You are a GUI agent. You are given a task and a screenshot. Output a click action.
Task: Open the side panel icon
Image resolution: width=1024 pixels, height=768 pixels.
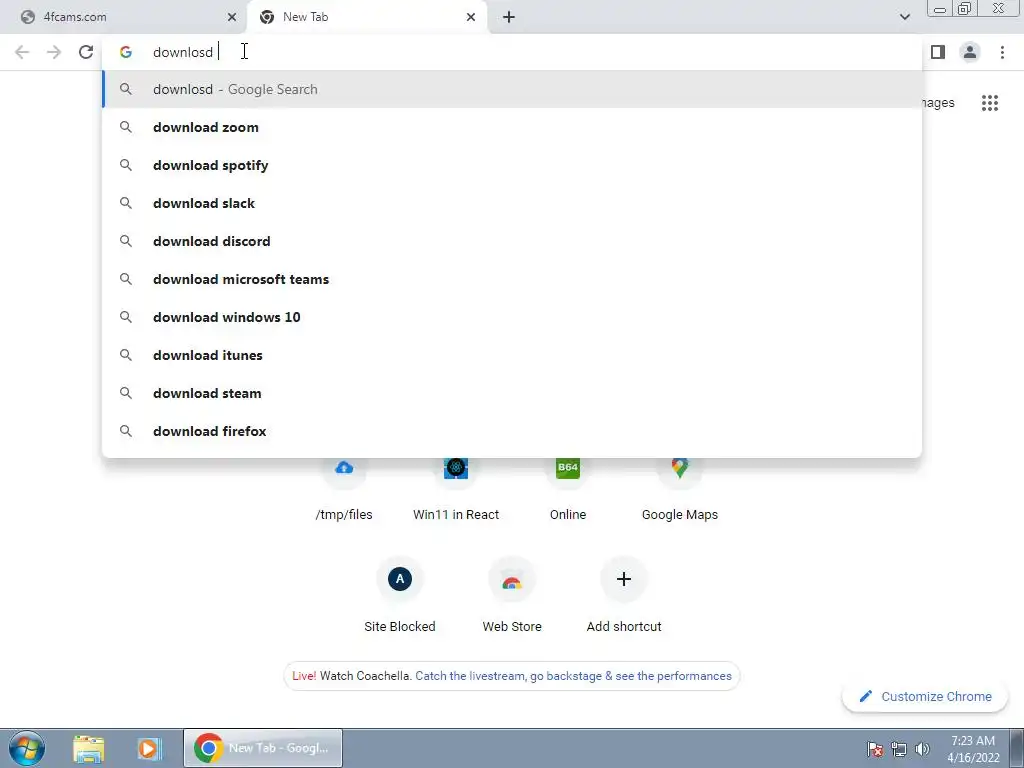938,52
